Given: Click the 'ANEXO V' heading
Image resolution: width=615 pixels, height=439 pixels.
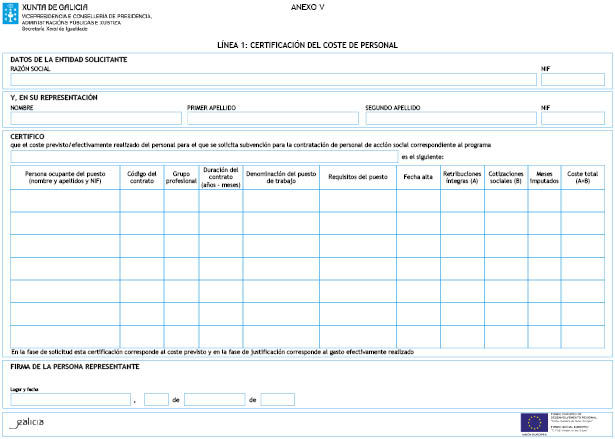Looking at the screenshot, I should point(308,7).
